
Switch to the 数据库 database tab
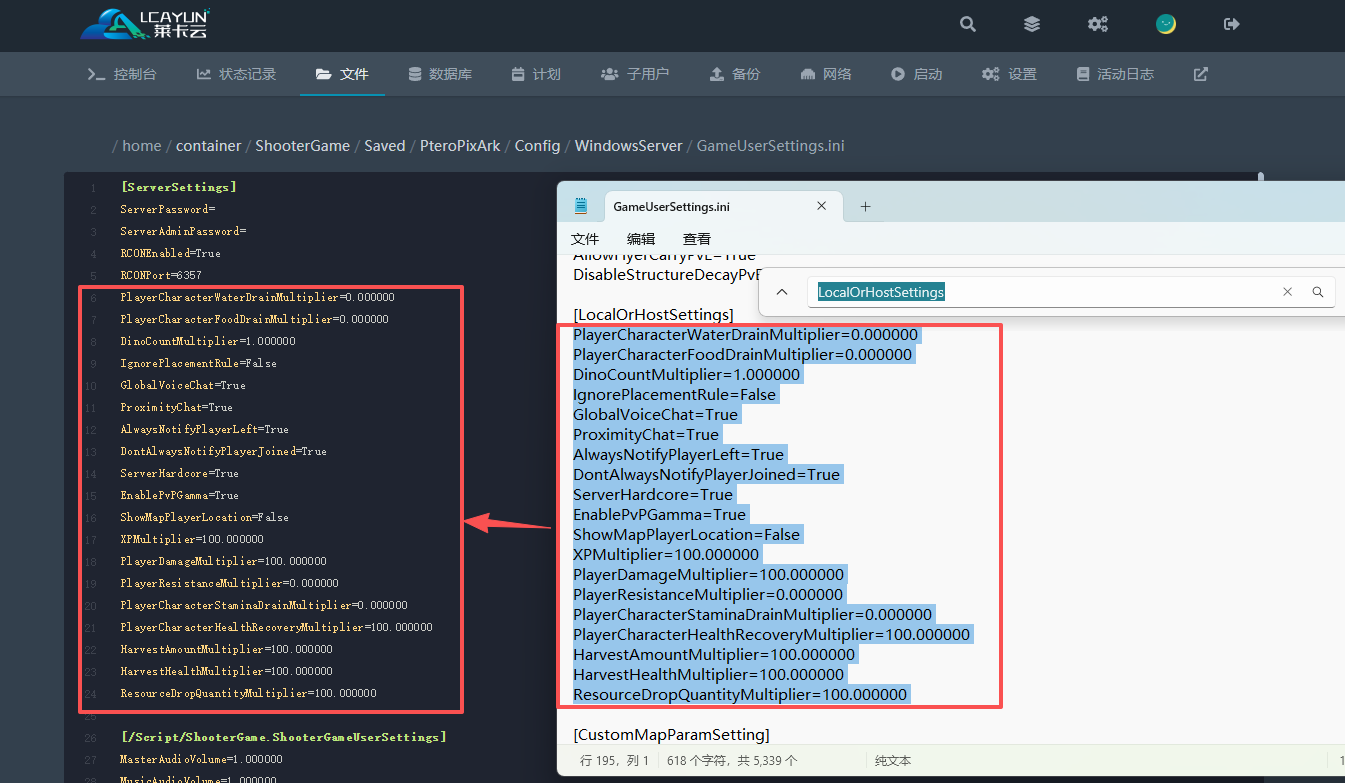[440, 74]
